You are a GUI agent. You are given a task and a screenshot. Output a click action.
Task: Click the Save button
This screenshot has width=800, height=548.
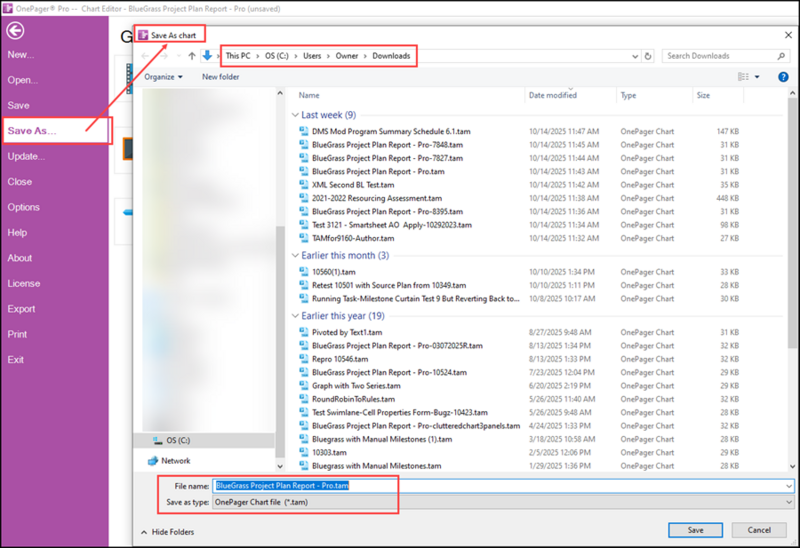click(695, 530)
